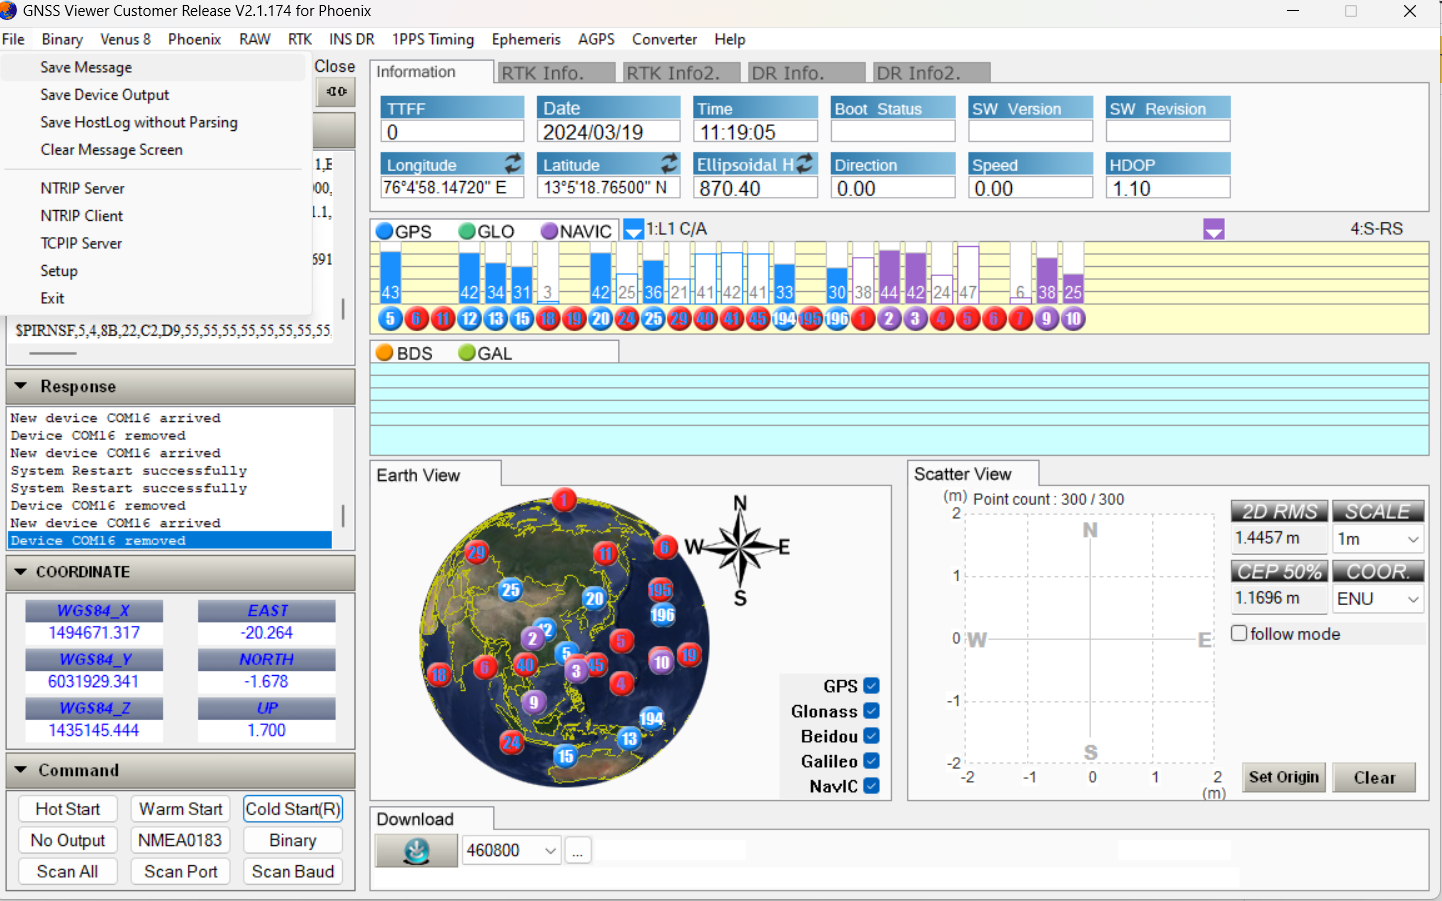This screenshot has height=901, width=1442.
Task: Click the purple dropdown arrow near 4:S-RS
Action: (x=1214, y=230)
